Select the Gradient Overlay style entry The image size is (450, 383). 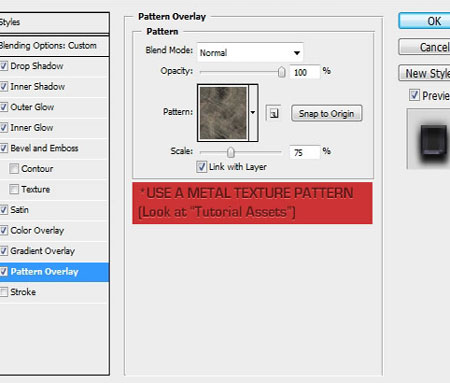pyautogui.click(x=43, y=251)
